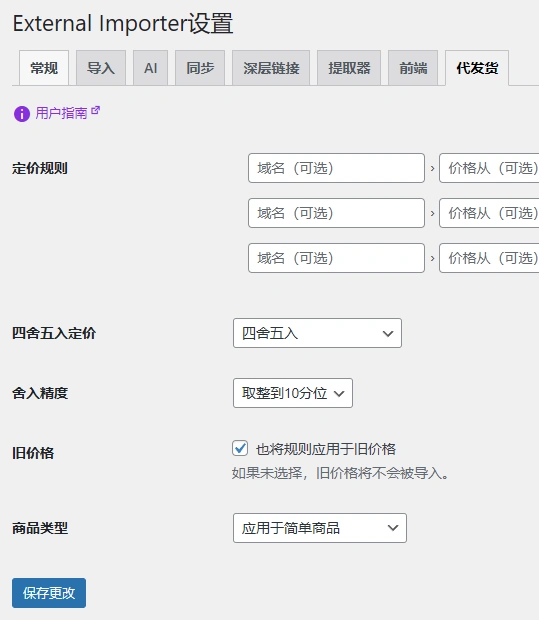Open the 舍入精度 dropdown showing 取整到10分位

pos(293,393)
